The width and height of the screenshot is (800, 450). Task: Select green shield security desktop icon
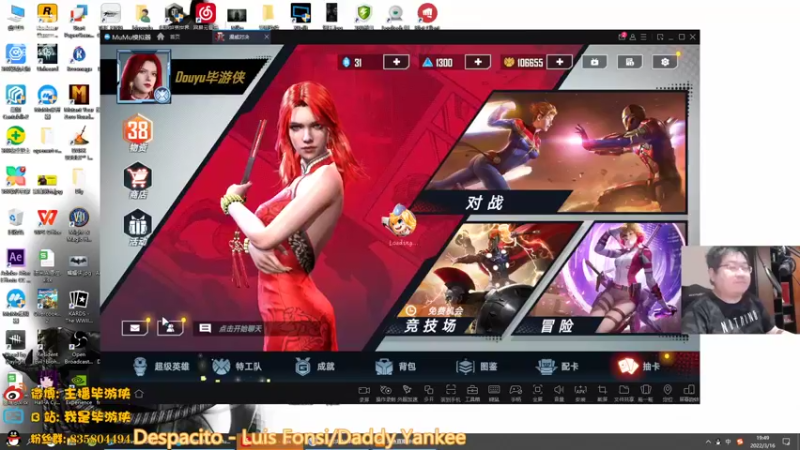tap(364, 16)
